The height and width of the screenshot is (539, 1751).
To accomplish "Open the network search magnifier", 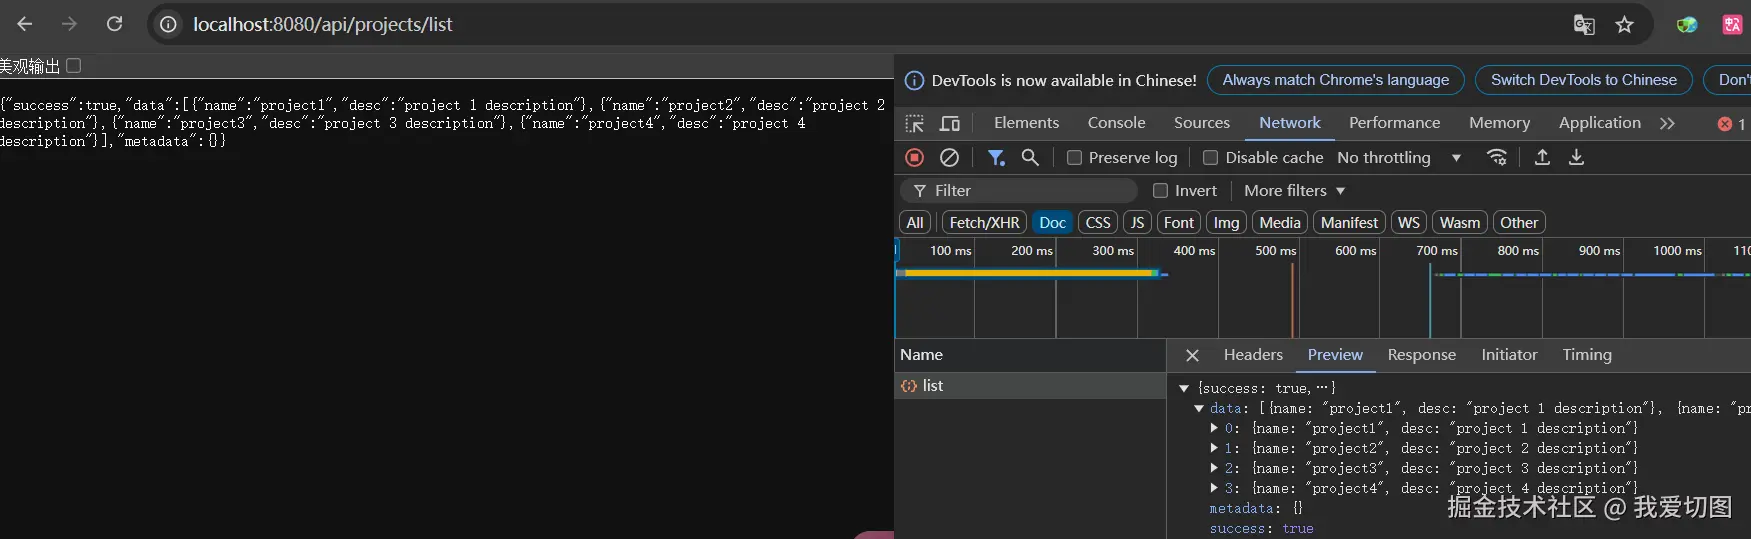I will click(1030, 157).
